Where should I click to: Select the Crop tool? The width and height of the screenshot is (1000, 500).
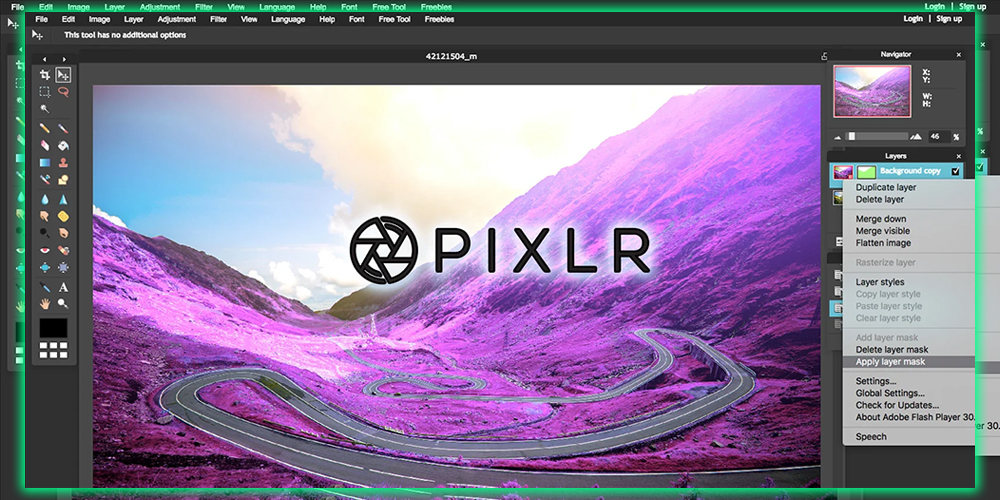(45, 75)
